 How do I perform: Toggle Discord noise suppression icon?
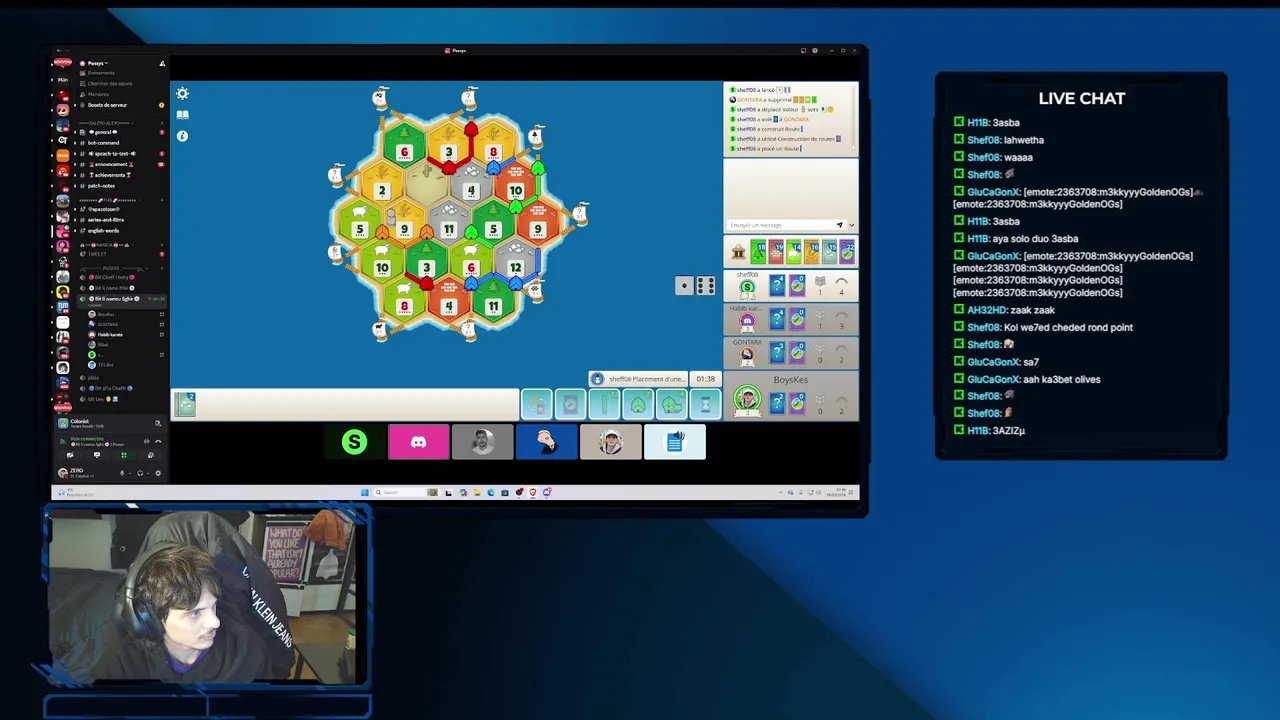coord(147,441)
